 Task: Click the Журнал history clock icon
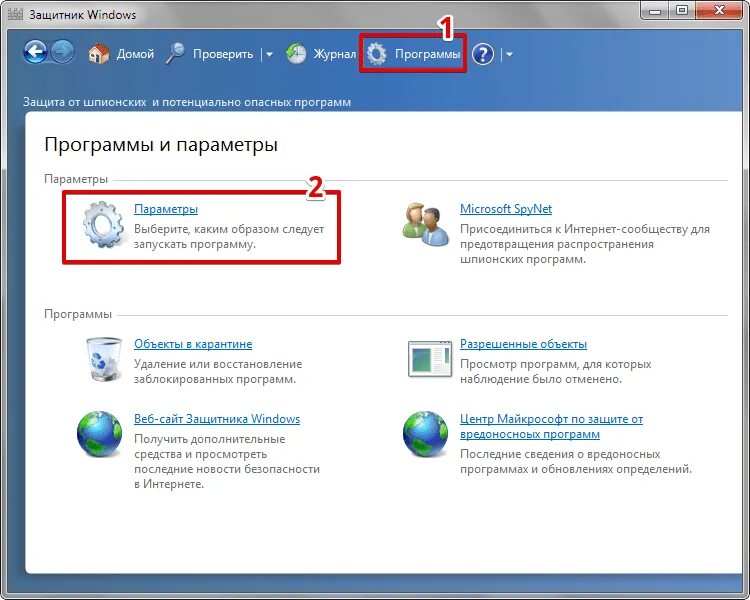[296, 54]
